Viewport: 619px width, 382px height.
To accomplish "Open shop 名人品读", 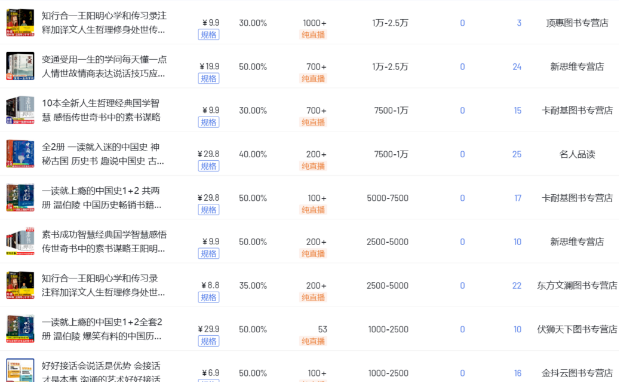I will [577, 154].
